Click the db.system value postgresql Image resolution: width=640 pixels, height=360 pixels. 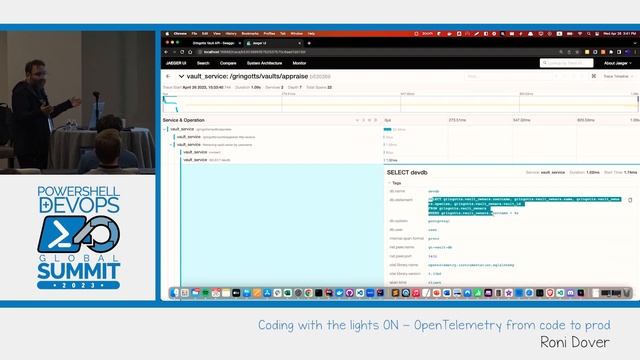coord(439,221)
